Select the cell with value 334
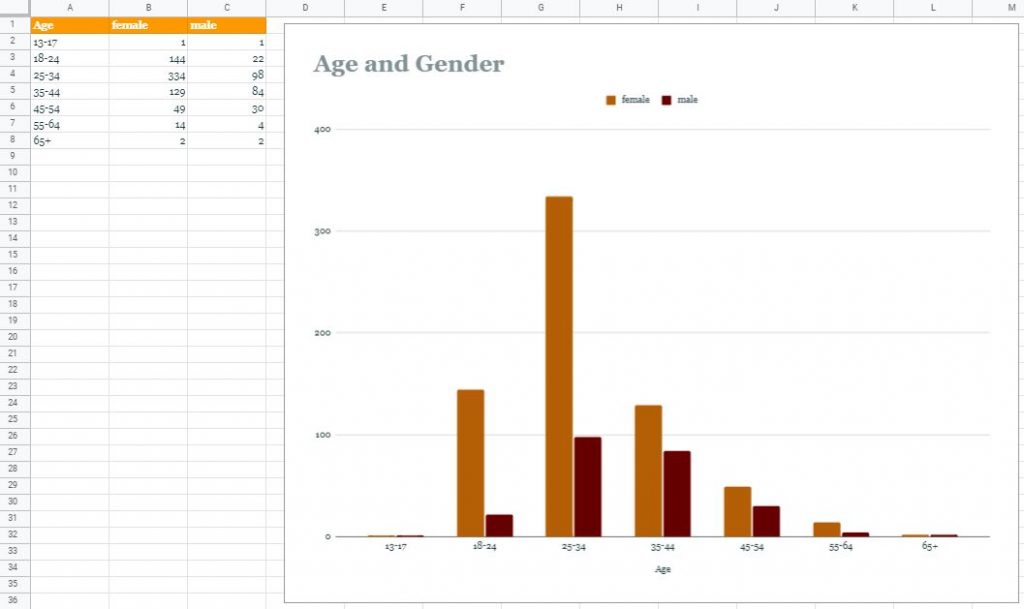This screenshot has height=609, width=1024. point(148,74)
